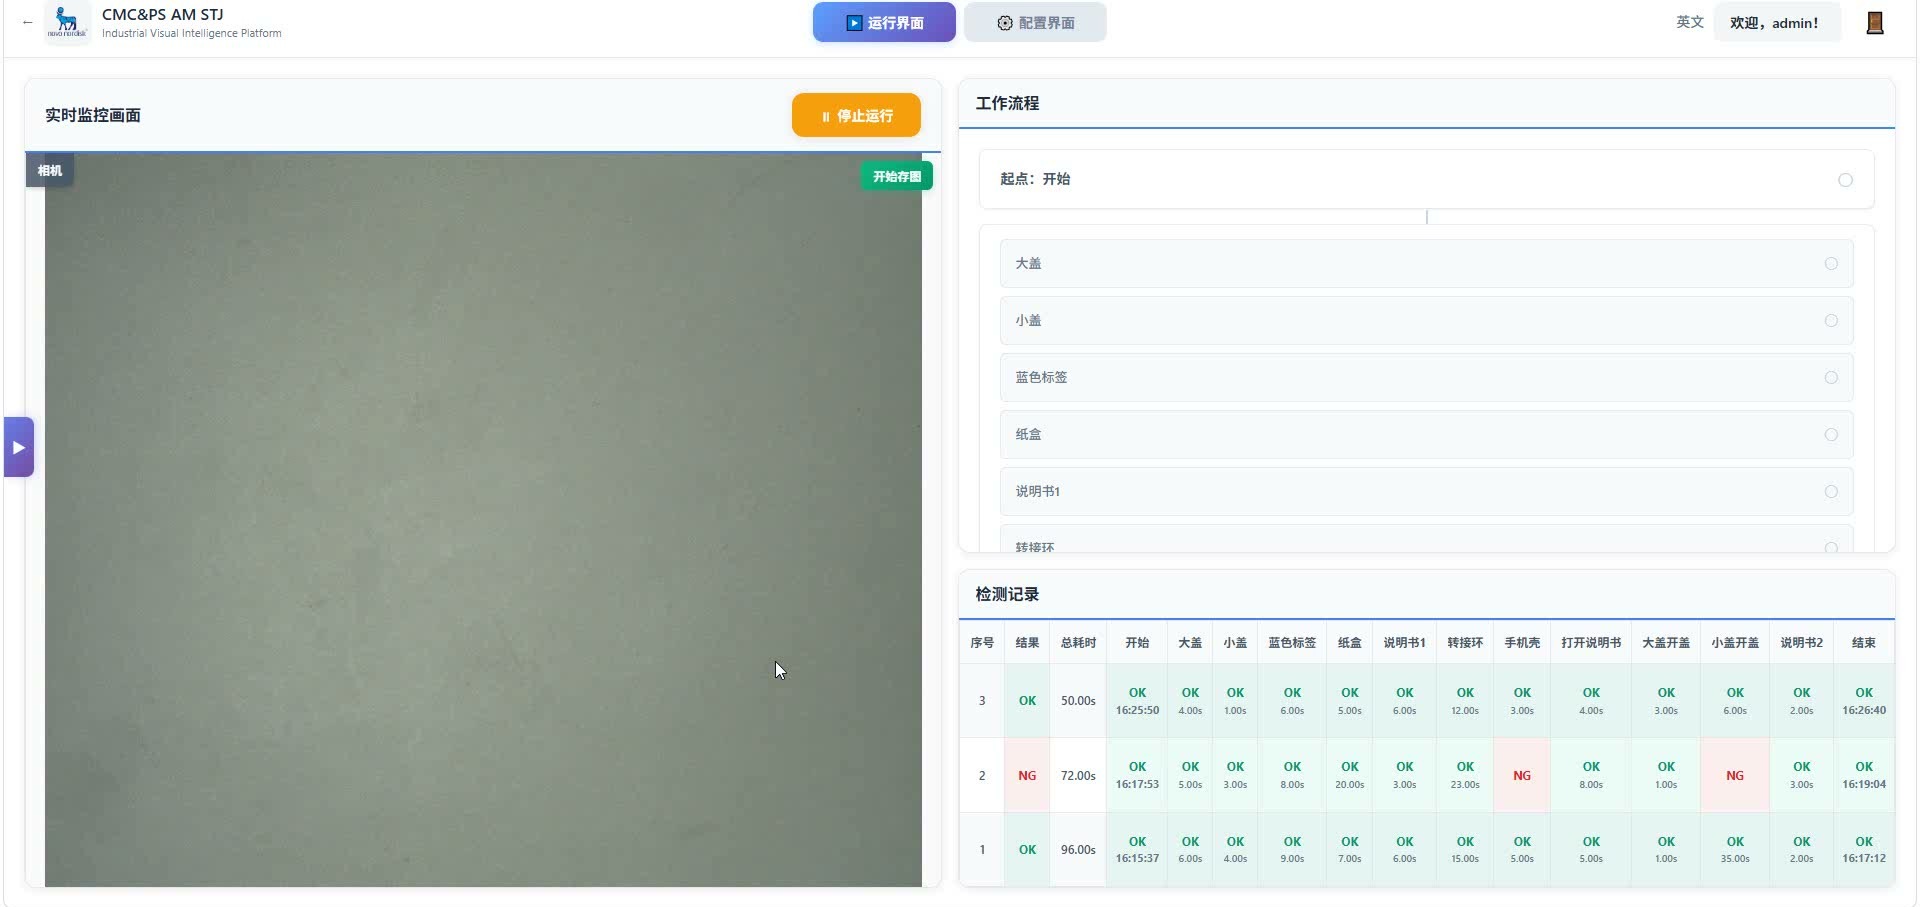Click the 结束 column header
1920x907 pixels.
1864,643
